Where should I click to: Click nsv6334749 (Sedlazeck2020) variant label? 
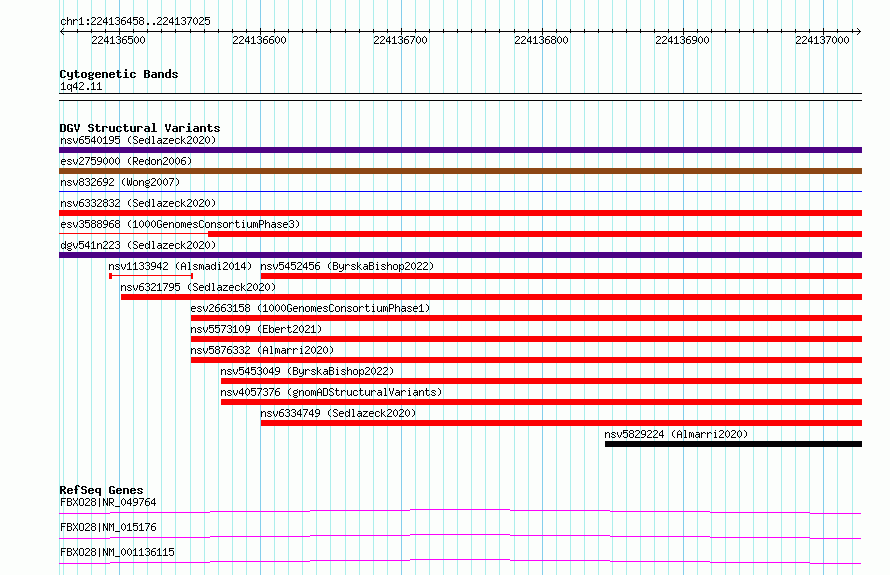(338, 413)
